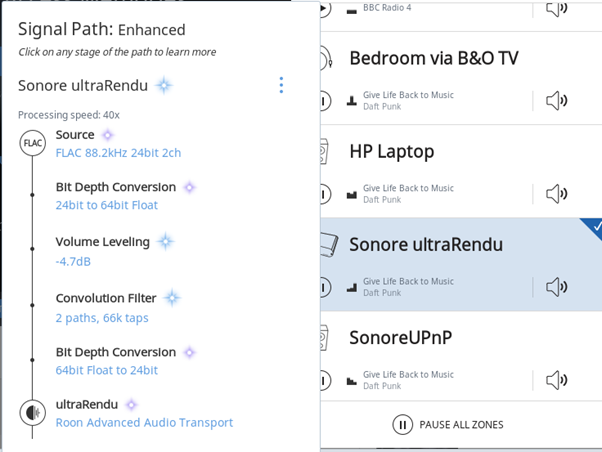602x452 pixels.
Task: Open the Sonore ultraRendu zone volume icon
Action: [557, 287]
